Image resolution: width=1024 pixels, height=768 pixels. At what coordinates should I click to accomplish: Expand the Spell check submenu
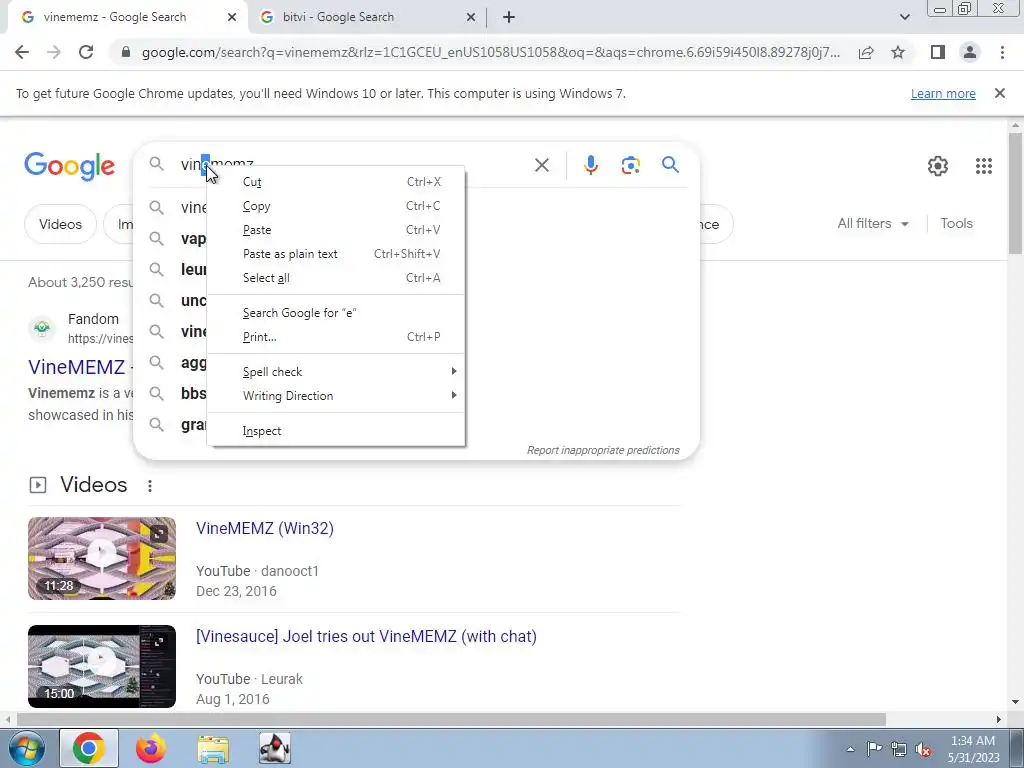(336, 372)
